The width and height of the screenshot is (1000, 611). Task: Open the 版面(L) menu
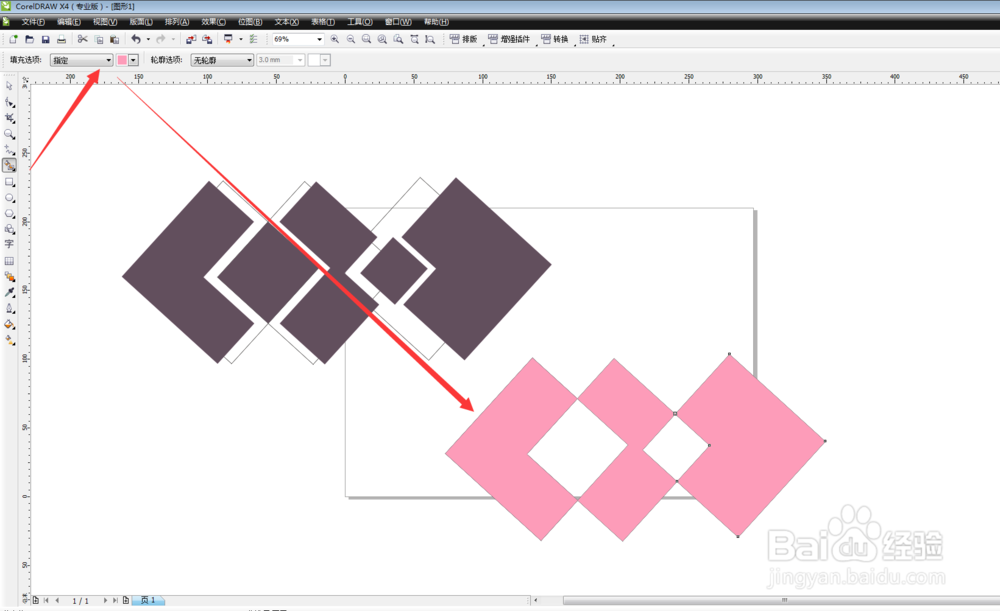click(x=141, y=22)
